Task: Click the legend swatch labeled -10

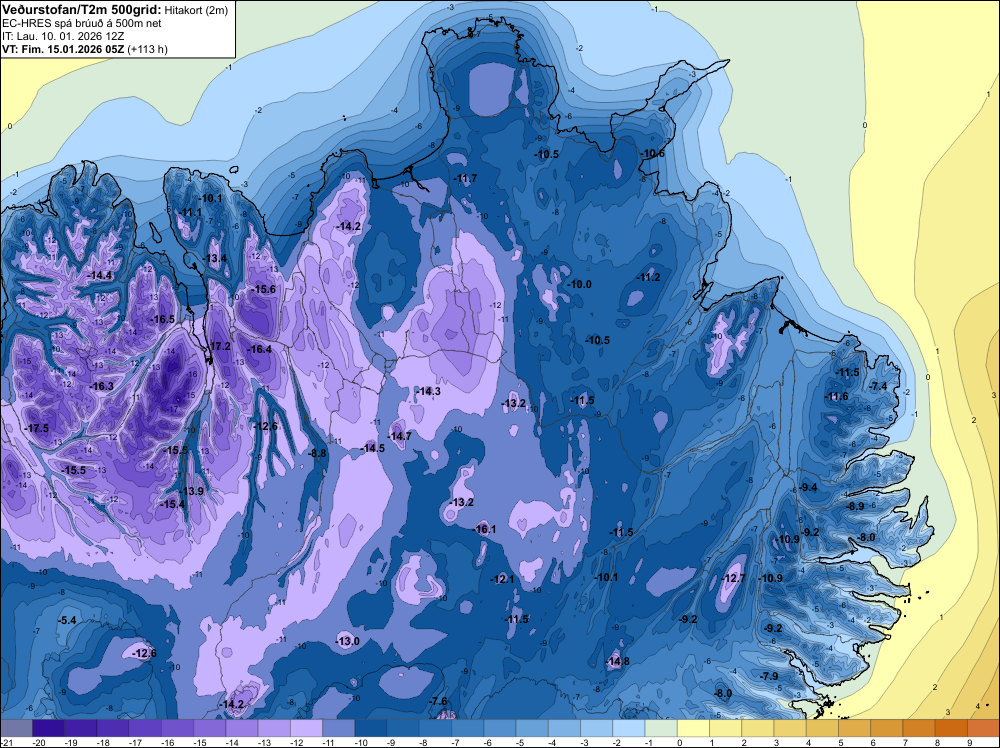Action: coord(371,728)
